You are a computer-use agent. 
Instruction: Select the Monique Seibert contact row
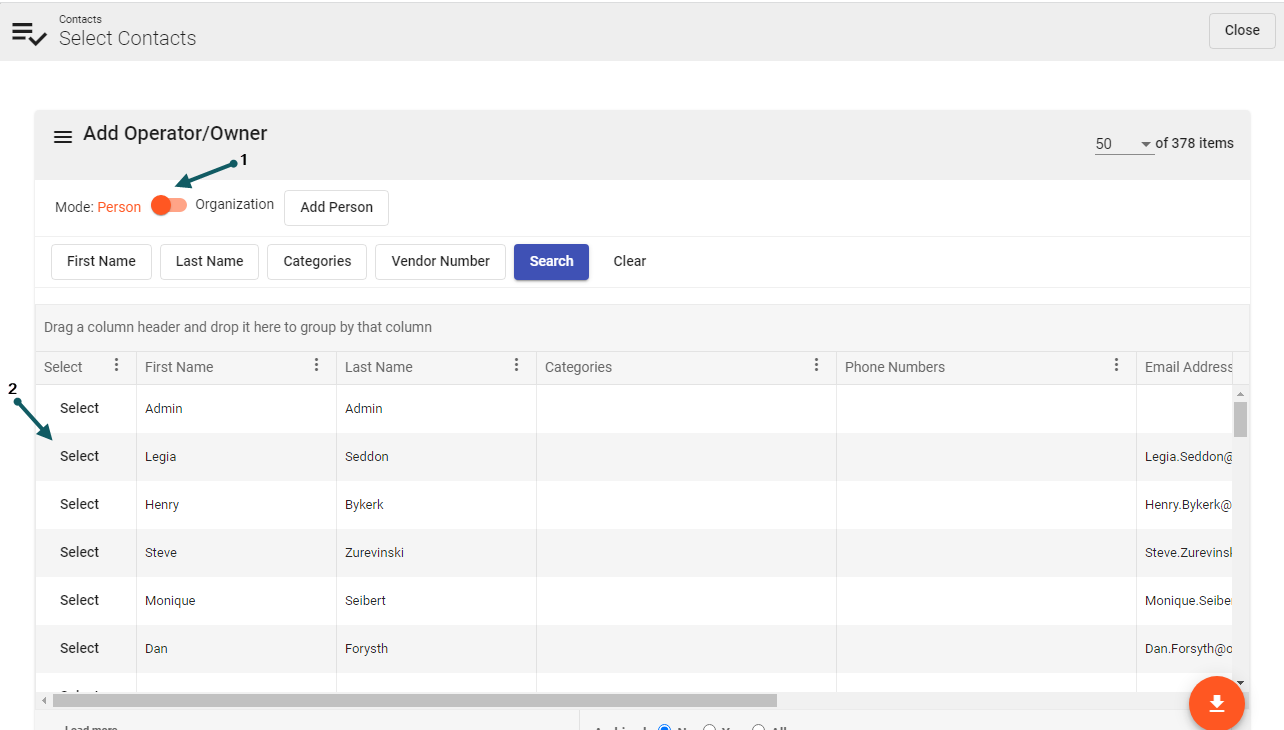click(x=79, y=600)
